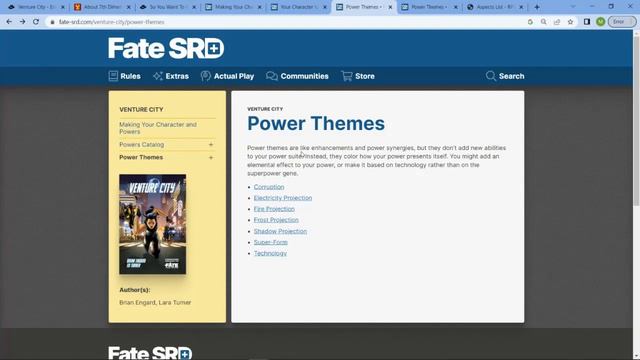
Task: Go back with the browser back arrow
Action: coord(9,22)
